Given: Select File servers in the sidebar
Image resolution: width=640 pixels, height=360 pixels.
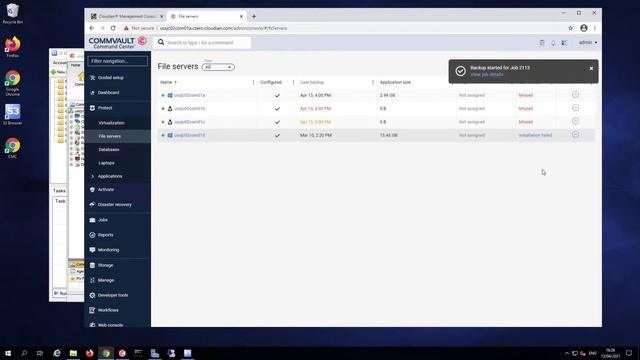Looking at the screenshot, I should (109, 136).
